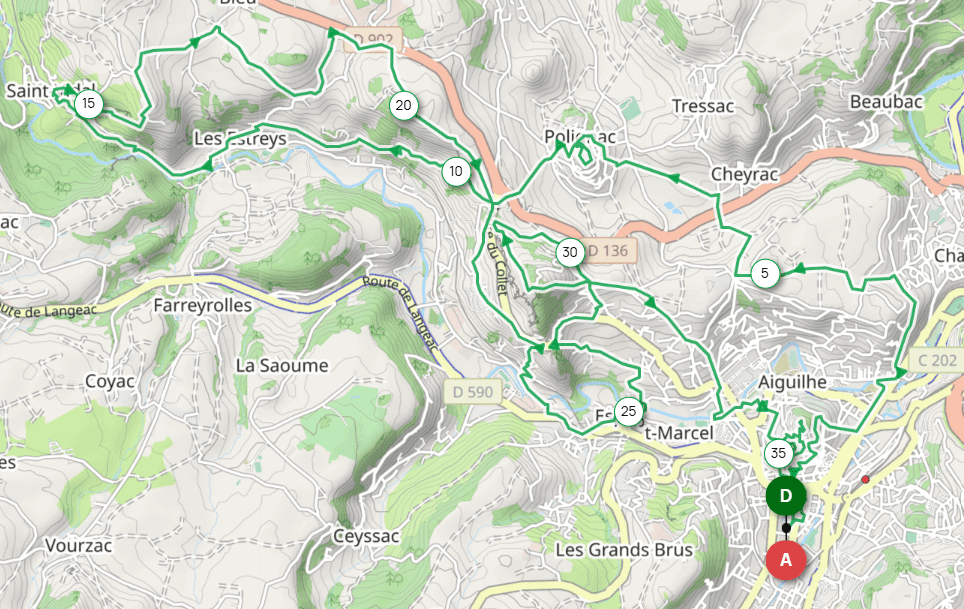Click the black waypoint dot between D and A
964x609 pixels.
pos(786,528)
